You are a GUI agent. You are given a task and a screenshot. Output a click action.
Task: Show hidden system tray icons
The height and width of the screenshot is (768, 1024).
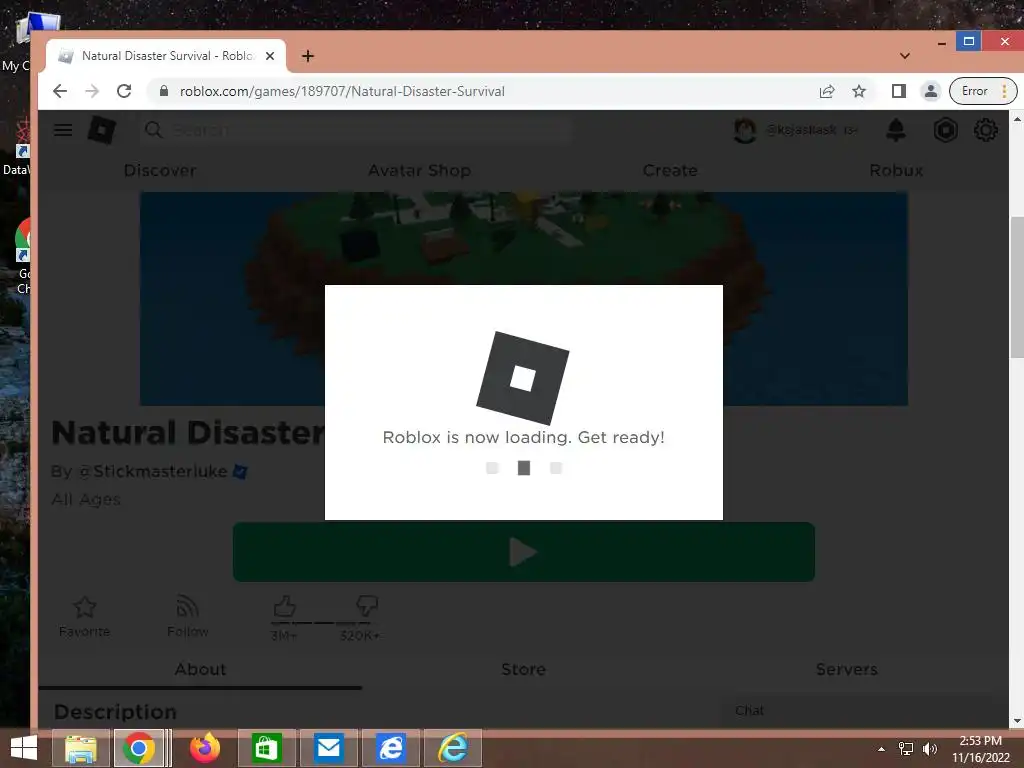[881, 749]
